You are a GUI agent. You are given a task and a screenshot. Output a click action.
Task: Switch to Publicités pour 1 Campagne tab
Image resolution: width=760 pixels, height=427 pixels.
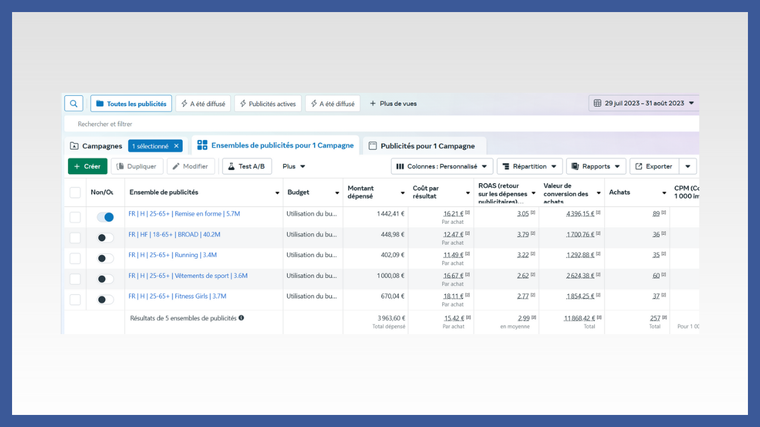click(x=422, y=146)
